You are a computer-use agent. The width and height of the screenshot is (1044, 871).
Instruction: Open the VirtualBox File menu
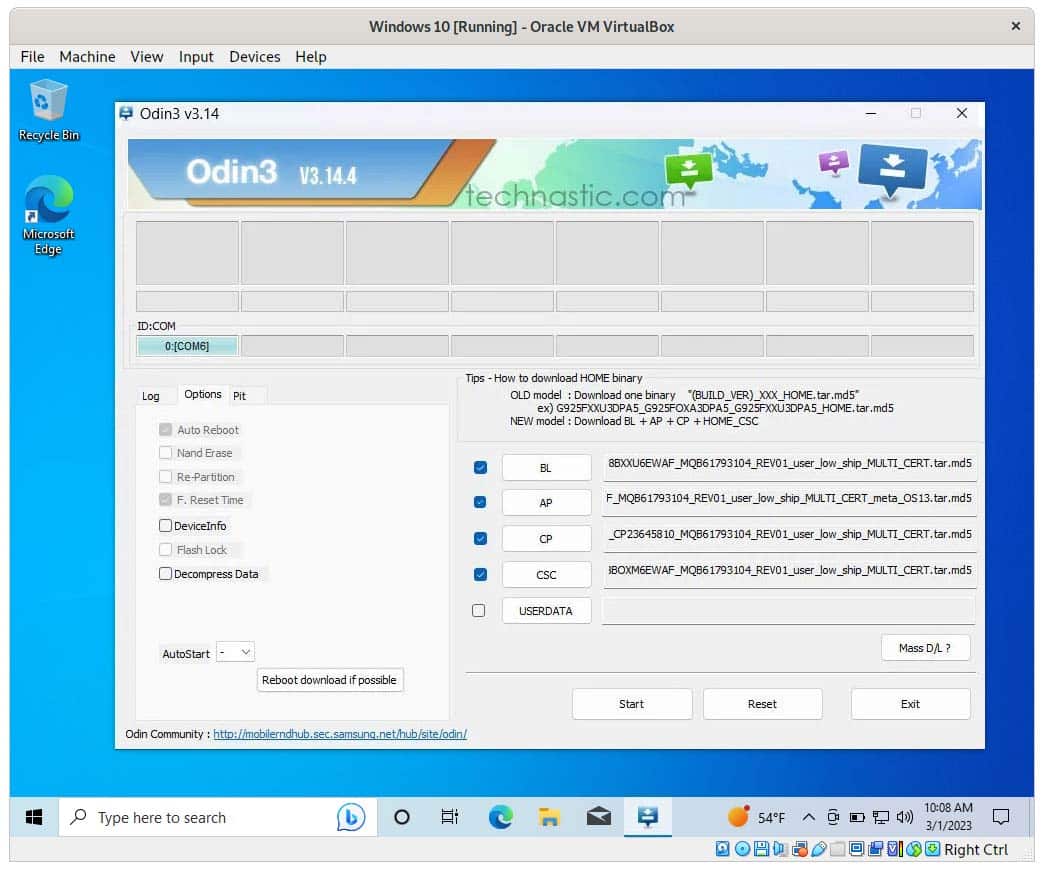click(x=33, y=57)
